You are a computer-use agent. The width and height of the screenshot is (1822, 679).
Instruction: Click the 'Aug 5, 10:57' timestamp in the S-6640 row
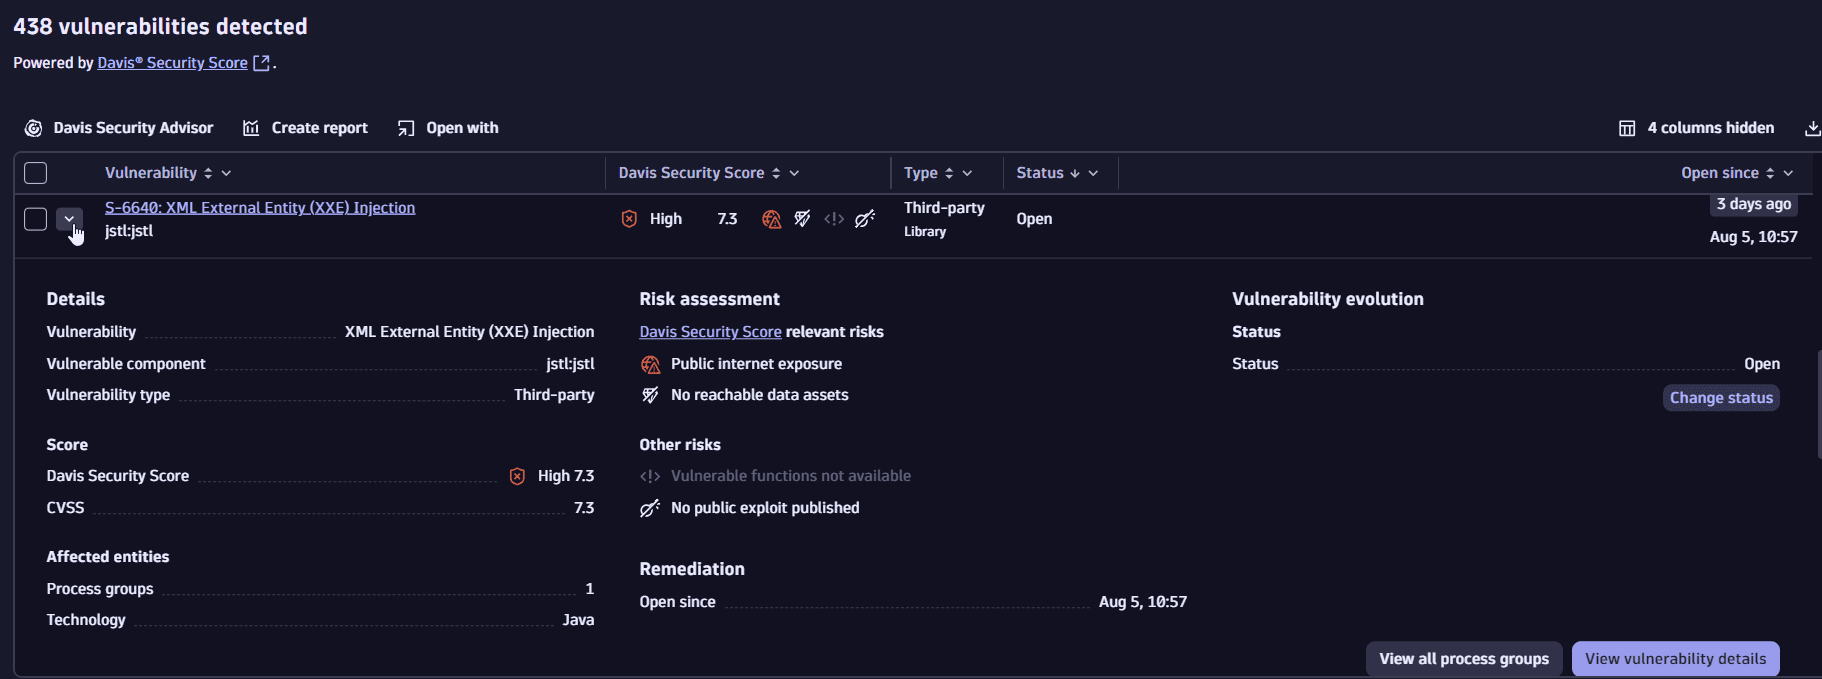point(1754,237)
